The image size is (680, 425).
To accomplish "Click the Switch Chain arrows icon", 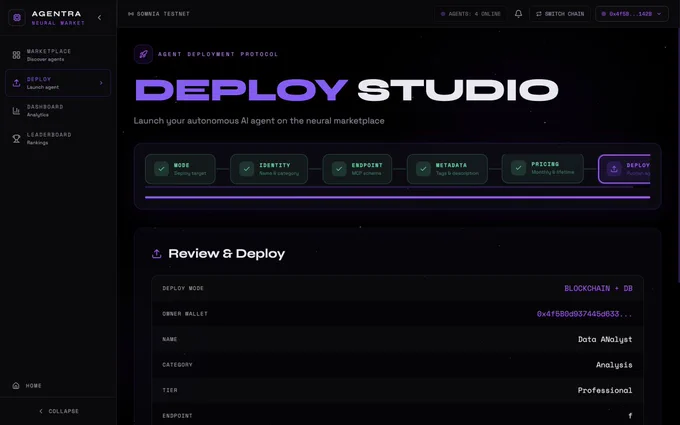I will [539, 14].
